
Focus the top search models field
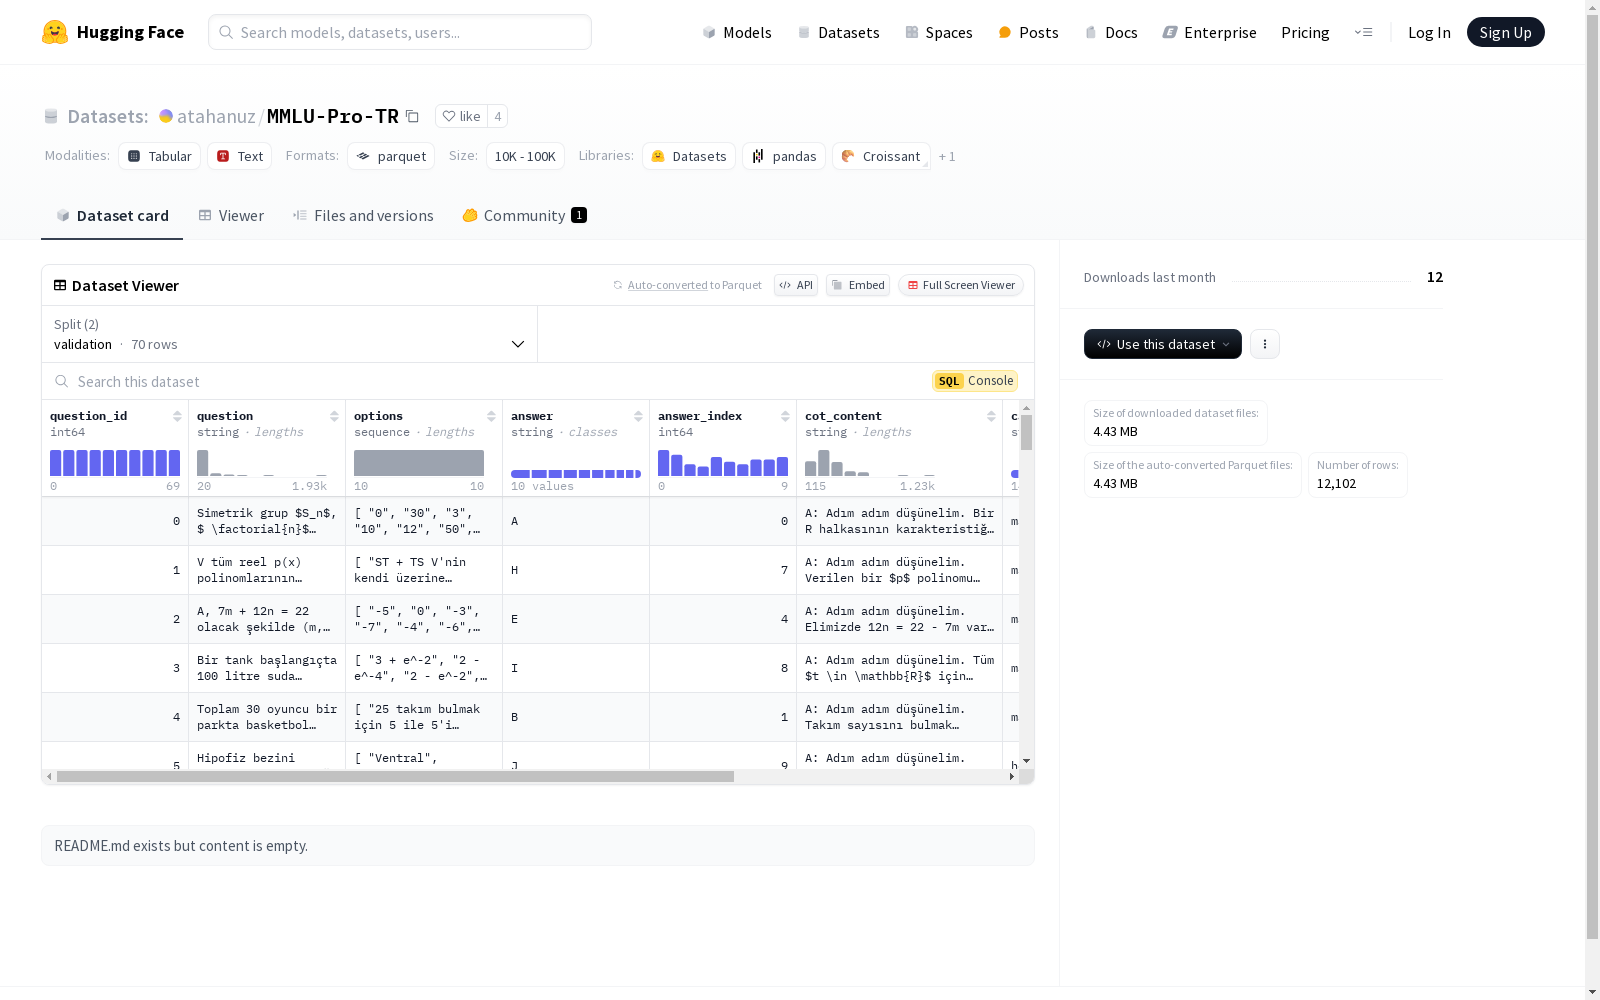400,32
